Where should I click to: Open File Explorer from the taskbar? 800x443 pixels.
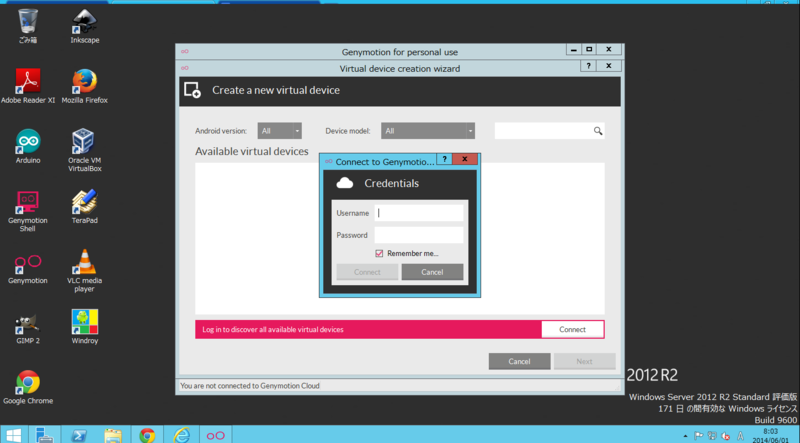pyautogui.click(x=113, y=435)
